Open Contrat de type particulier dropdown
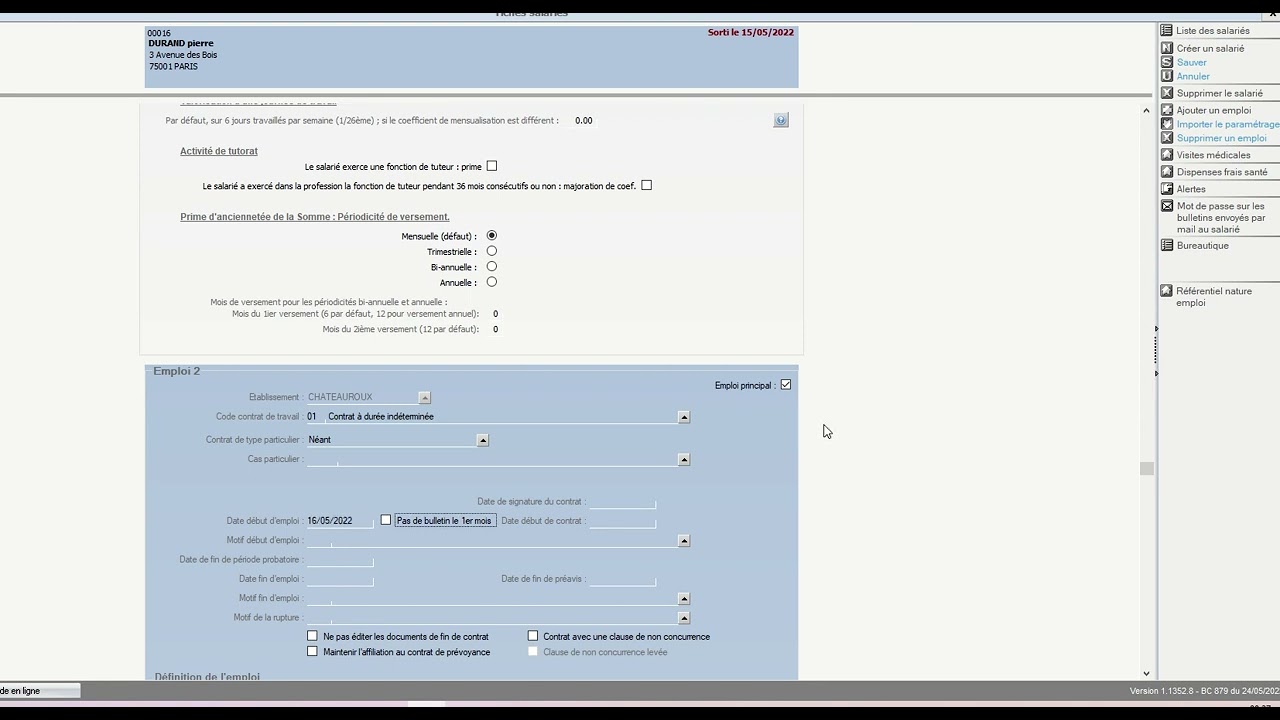 tap(483, 440)
